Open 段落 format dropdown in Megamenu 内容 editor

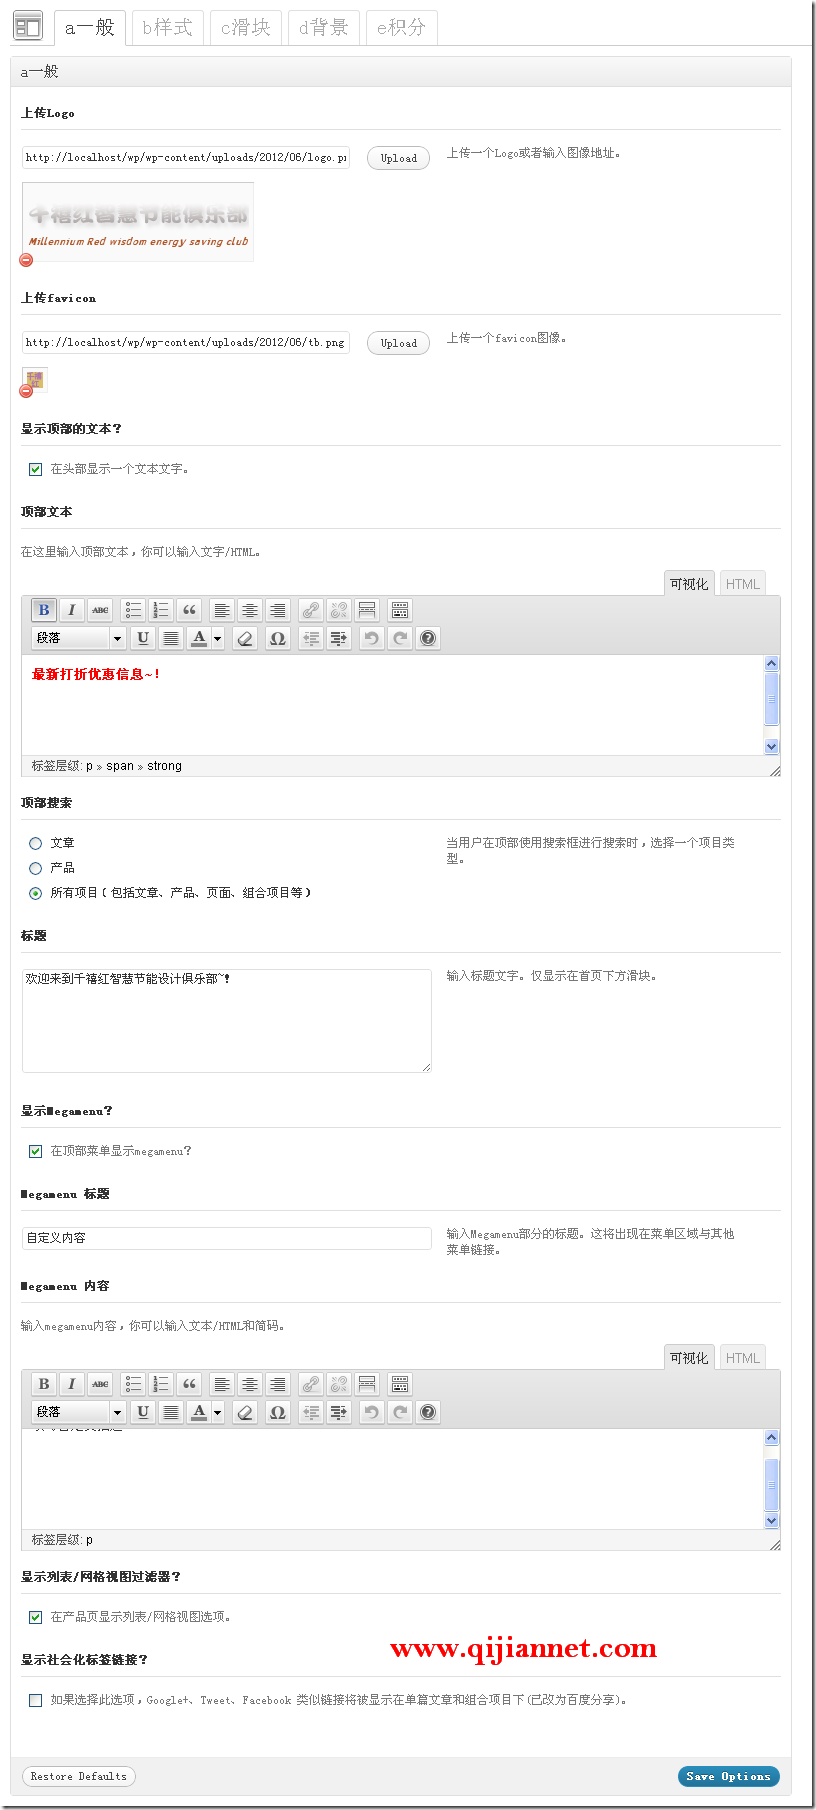tap(79, 1412)
